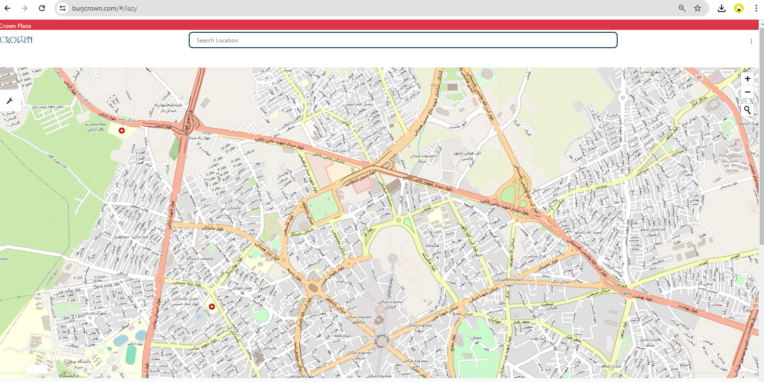This screenshot has height=382, width=764.
Task: Zoom out the map with minus
Action: (747, 92)
